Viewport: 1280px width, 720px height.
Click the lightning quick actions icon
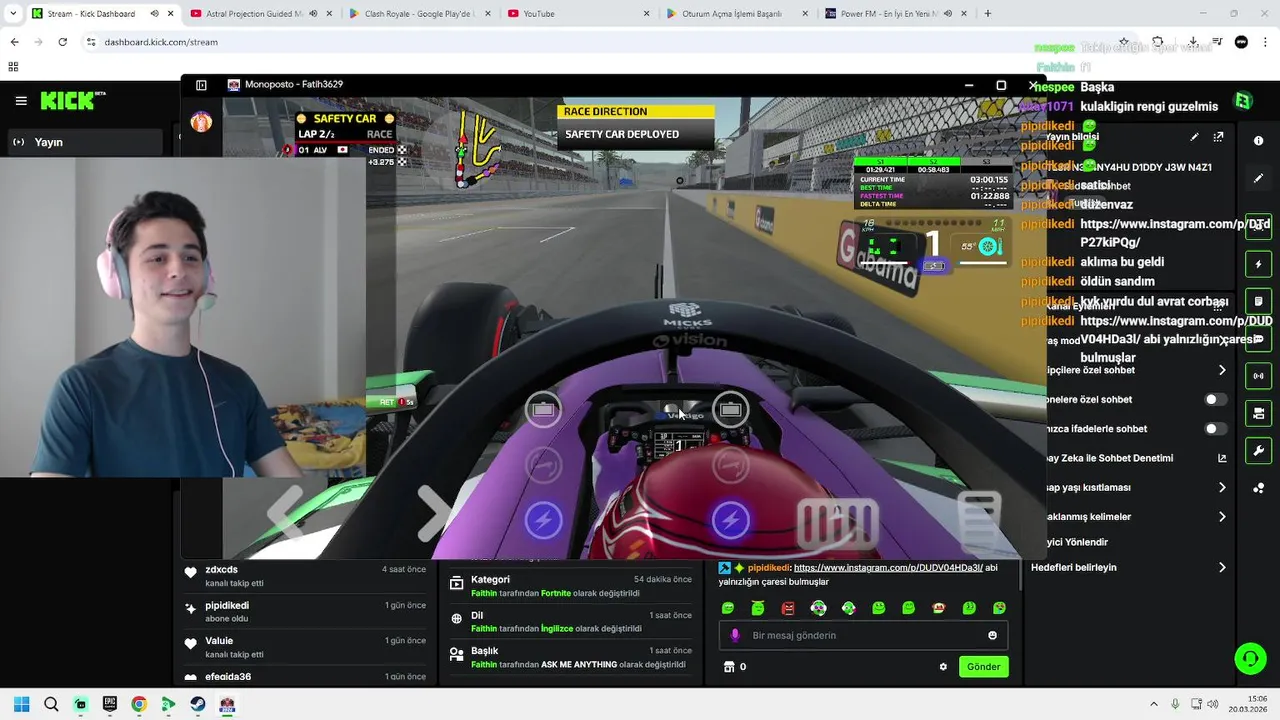(1258, 265)
